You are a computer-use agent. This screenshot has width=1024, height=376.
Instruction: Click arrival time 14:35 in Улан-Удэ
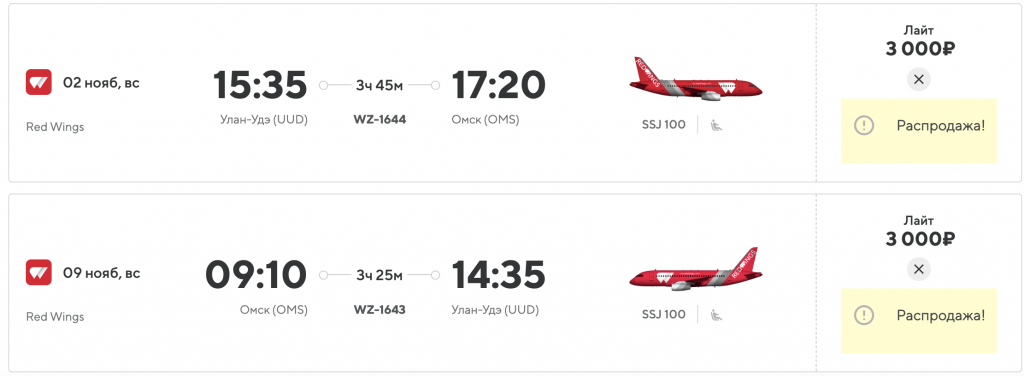click(498, 274)
